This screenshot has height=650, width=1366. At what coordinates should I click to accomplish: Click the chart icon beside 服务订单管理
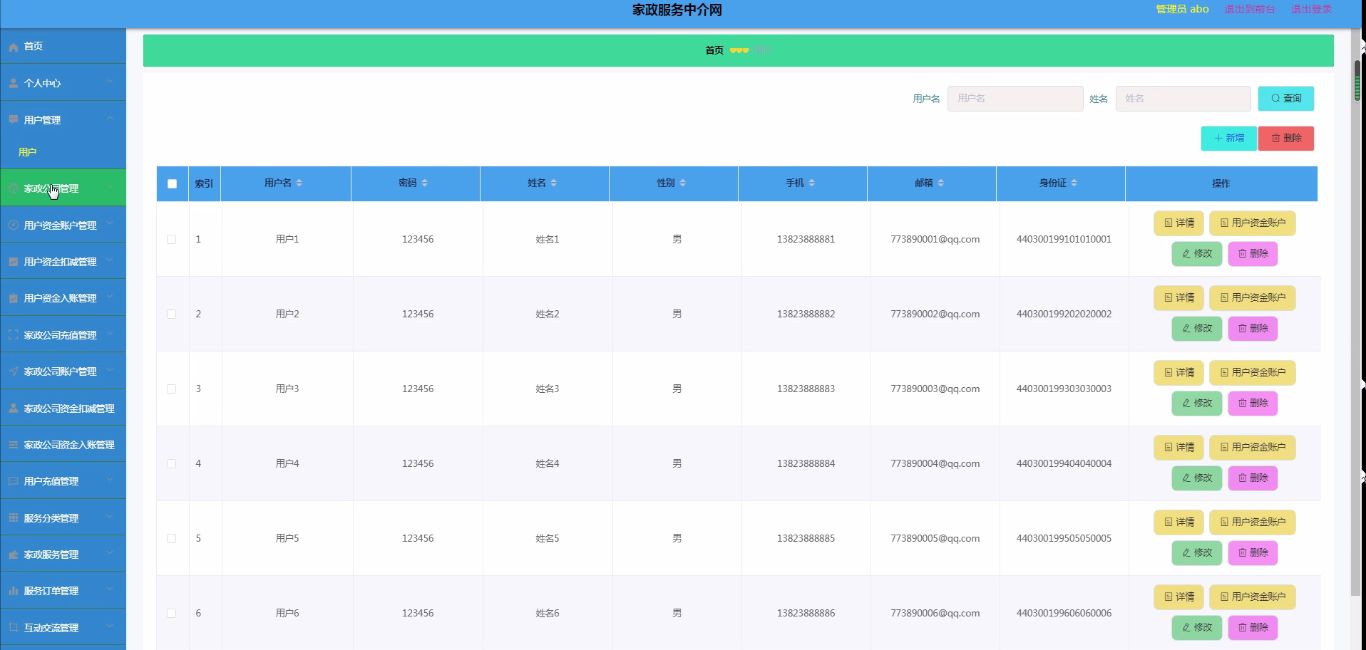click(x=13, y=591)
